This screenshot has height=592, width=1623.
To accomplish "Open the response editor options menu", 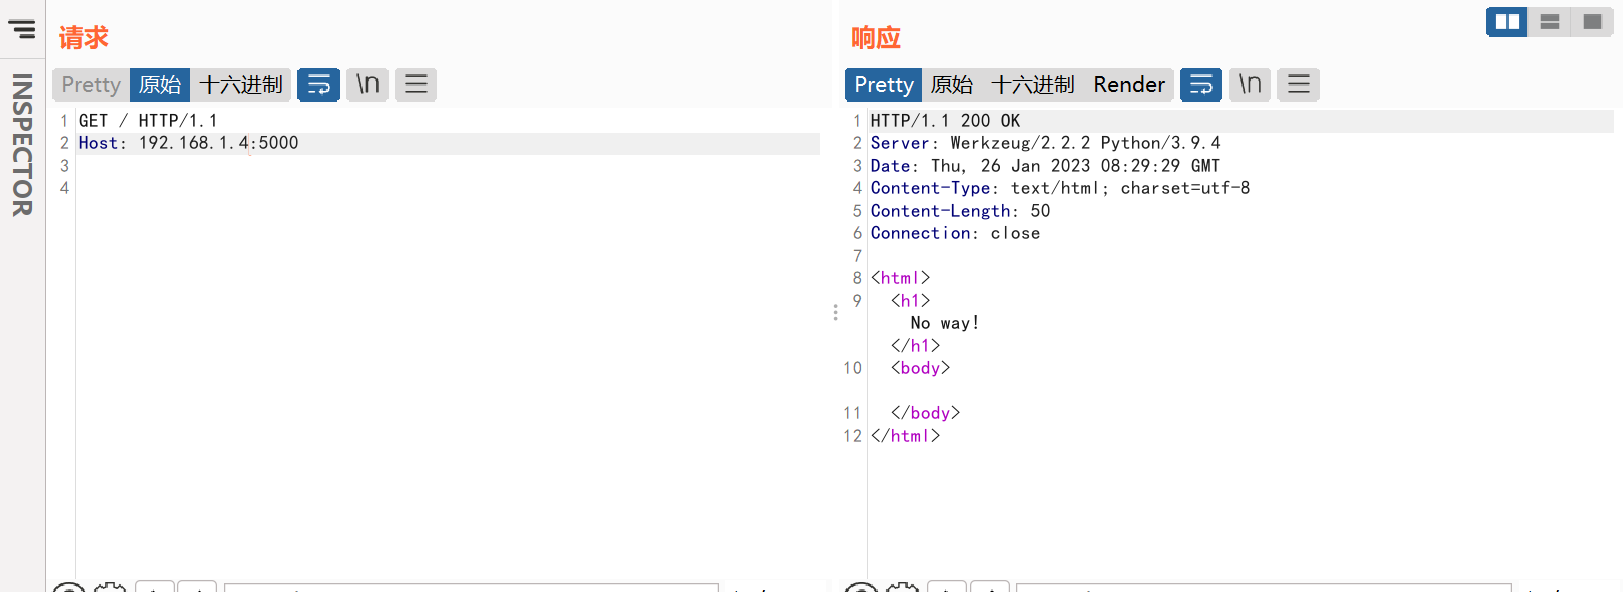I will 1298,85.
